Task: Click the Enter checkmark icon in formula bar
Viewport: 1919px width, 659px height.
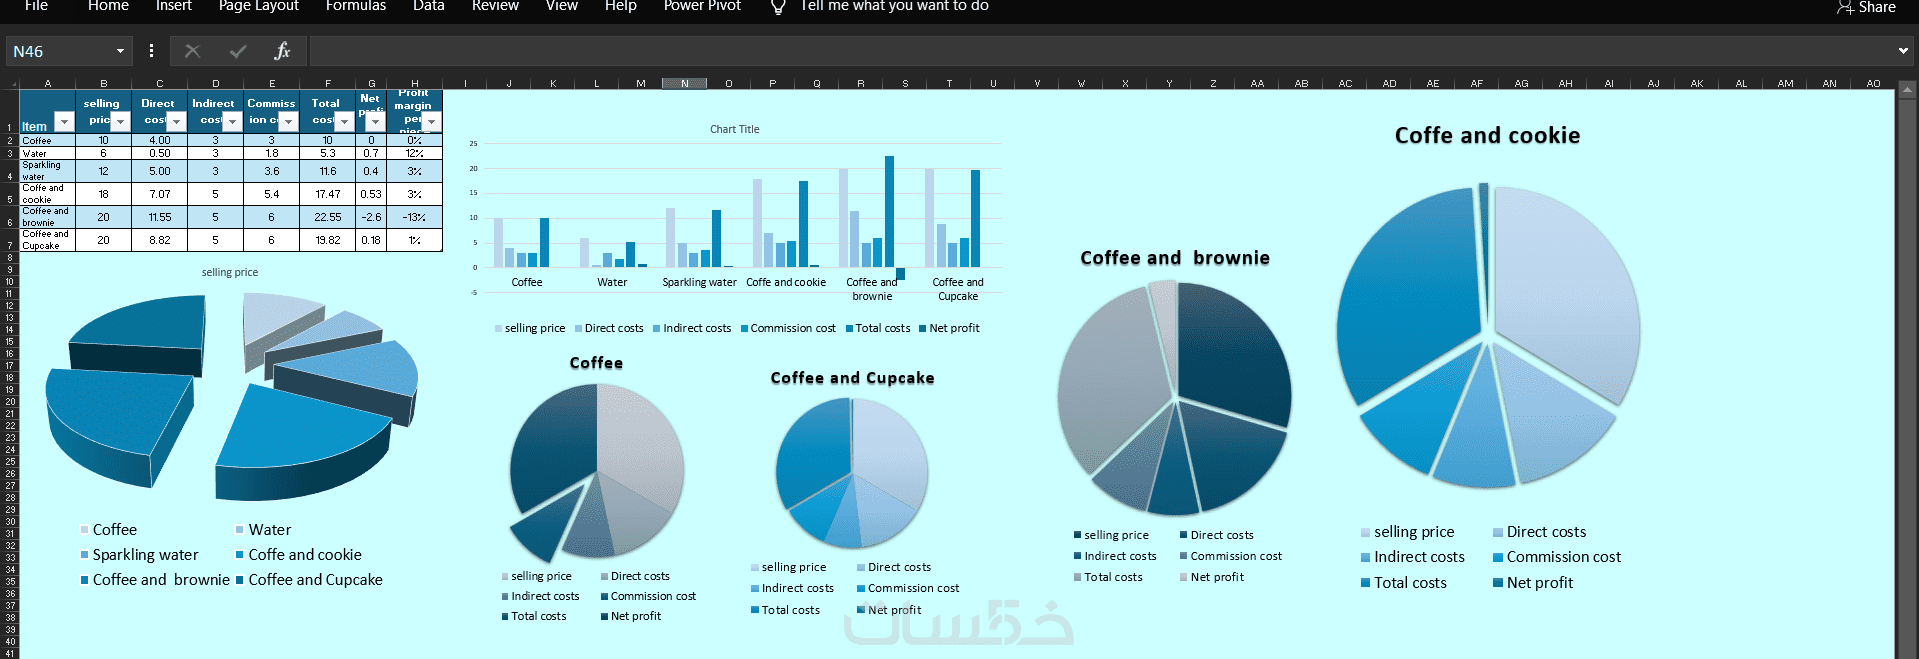Action: 238,51
